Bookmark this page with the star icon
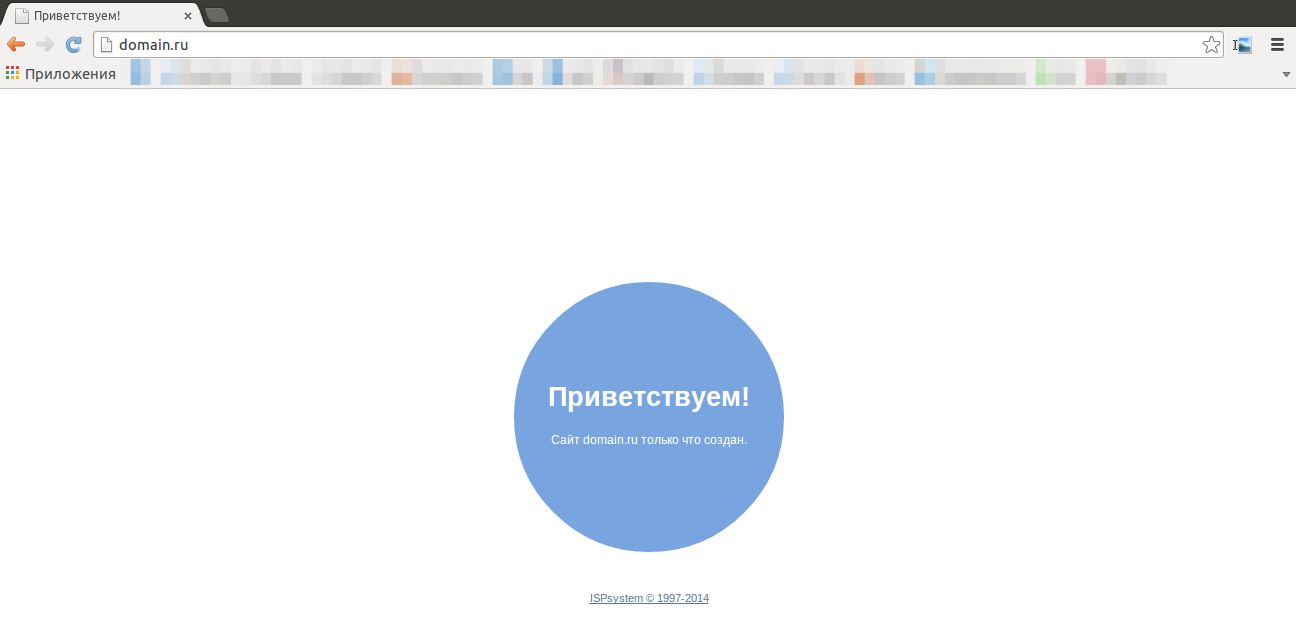This screenshot has width=1296, height=618. coord(1211,44)
